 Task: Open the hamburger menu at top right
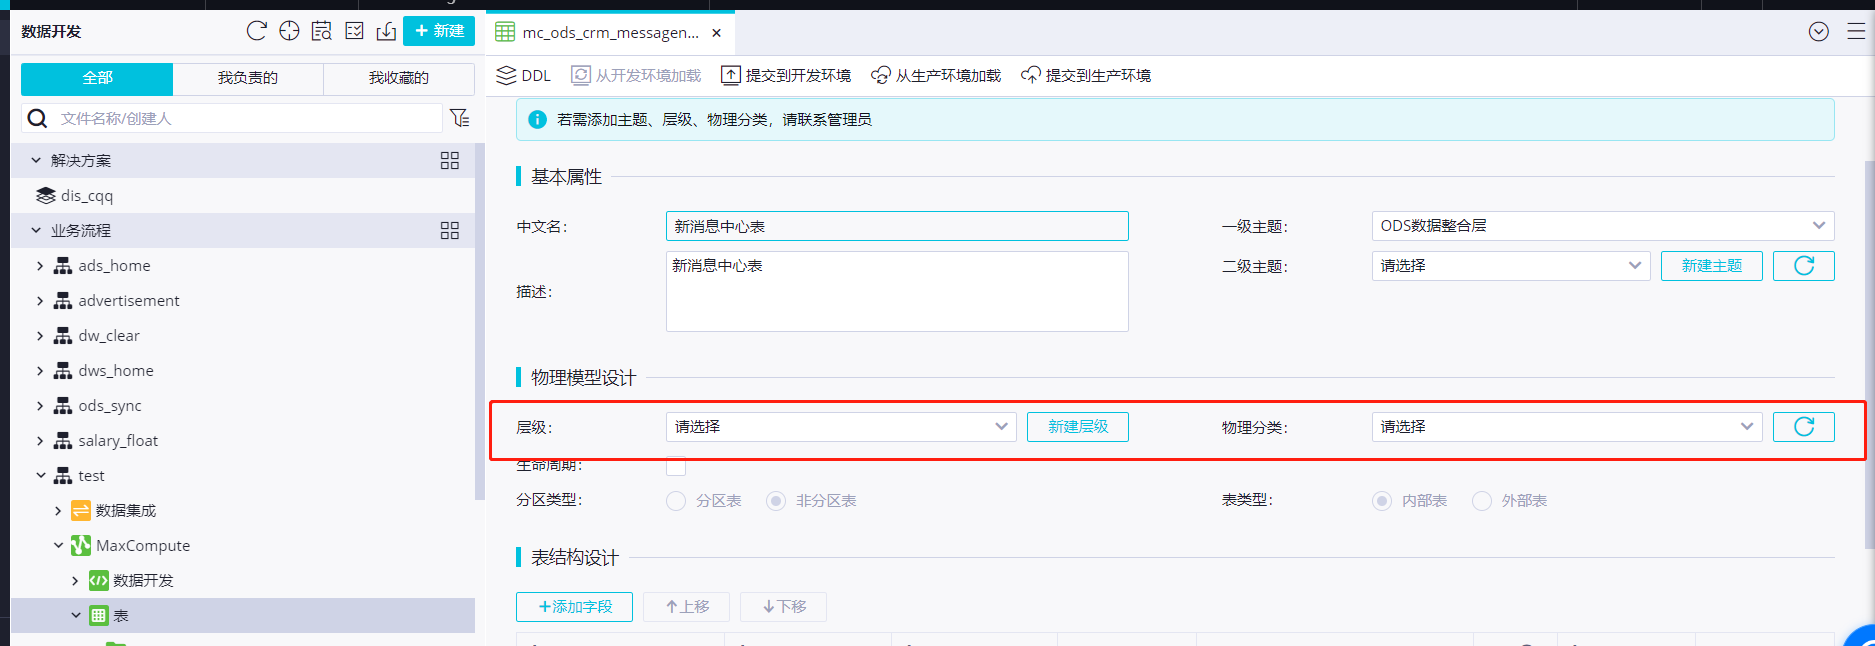pos(1856,32)
